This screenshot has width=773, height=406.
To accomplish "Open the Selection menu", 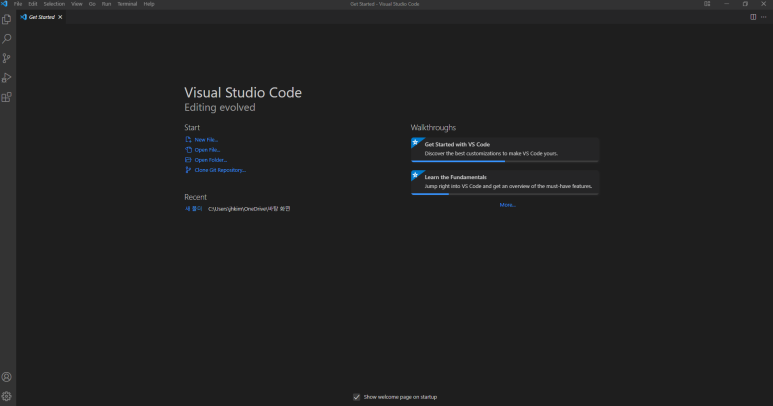I will click(54, 4).
